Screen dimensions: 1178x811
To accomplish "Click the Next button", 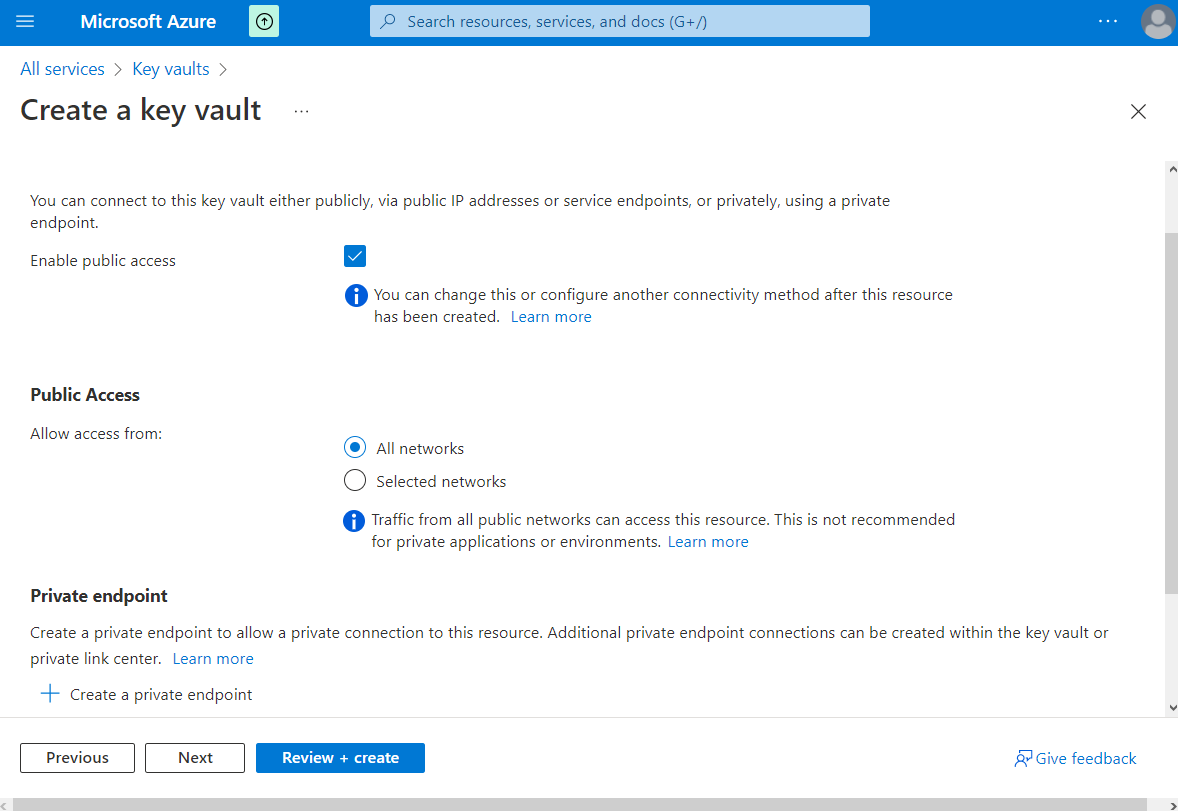I will pyautogui.click(x=195, y=758).
